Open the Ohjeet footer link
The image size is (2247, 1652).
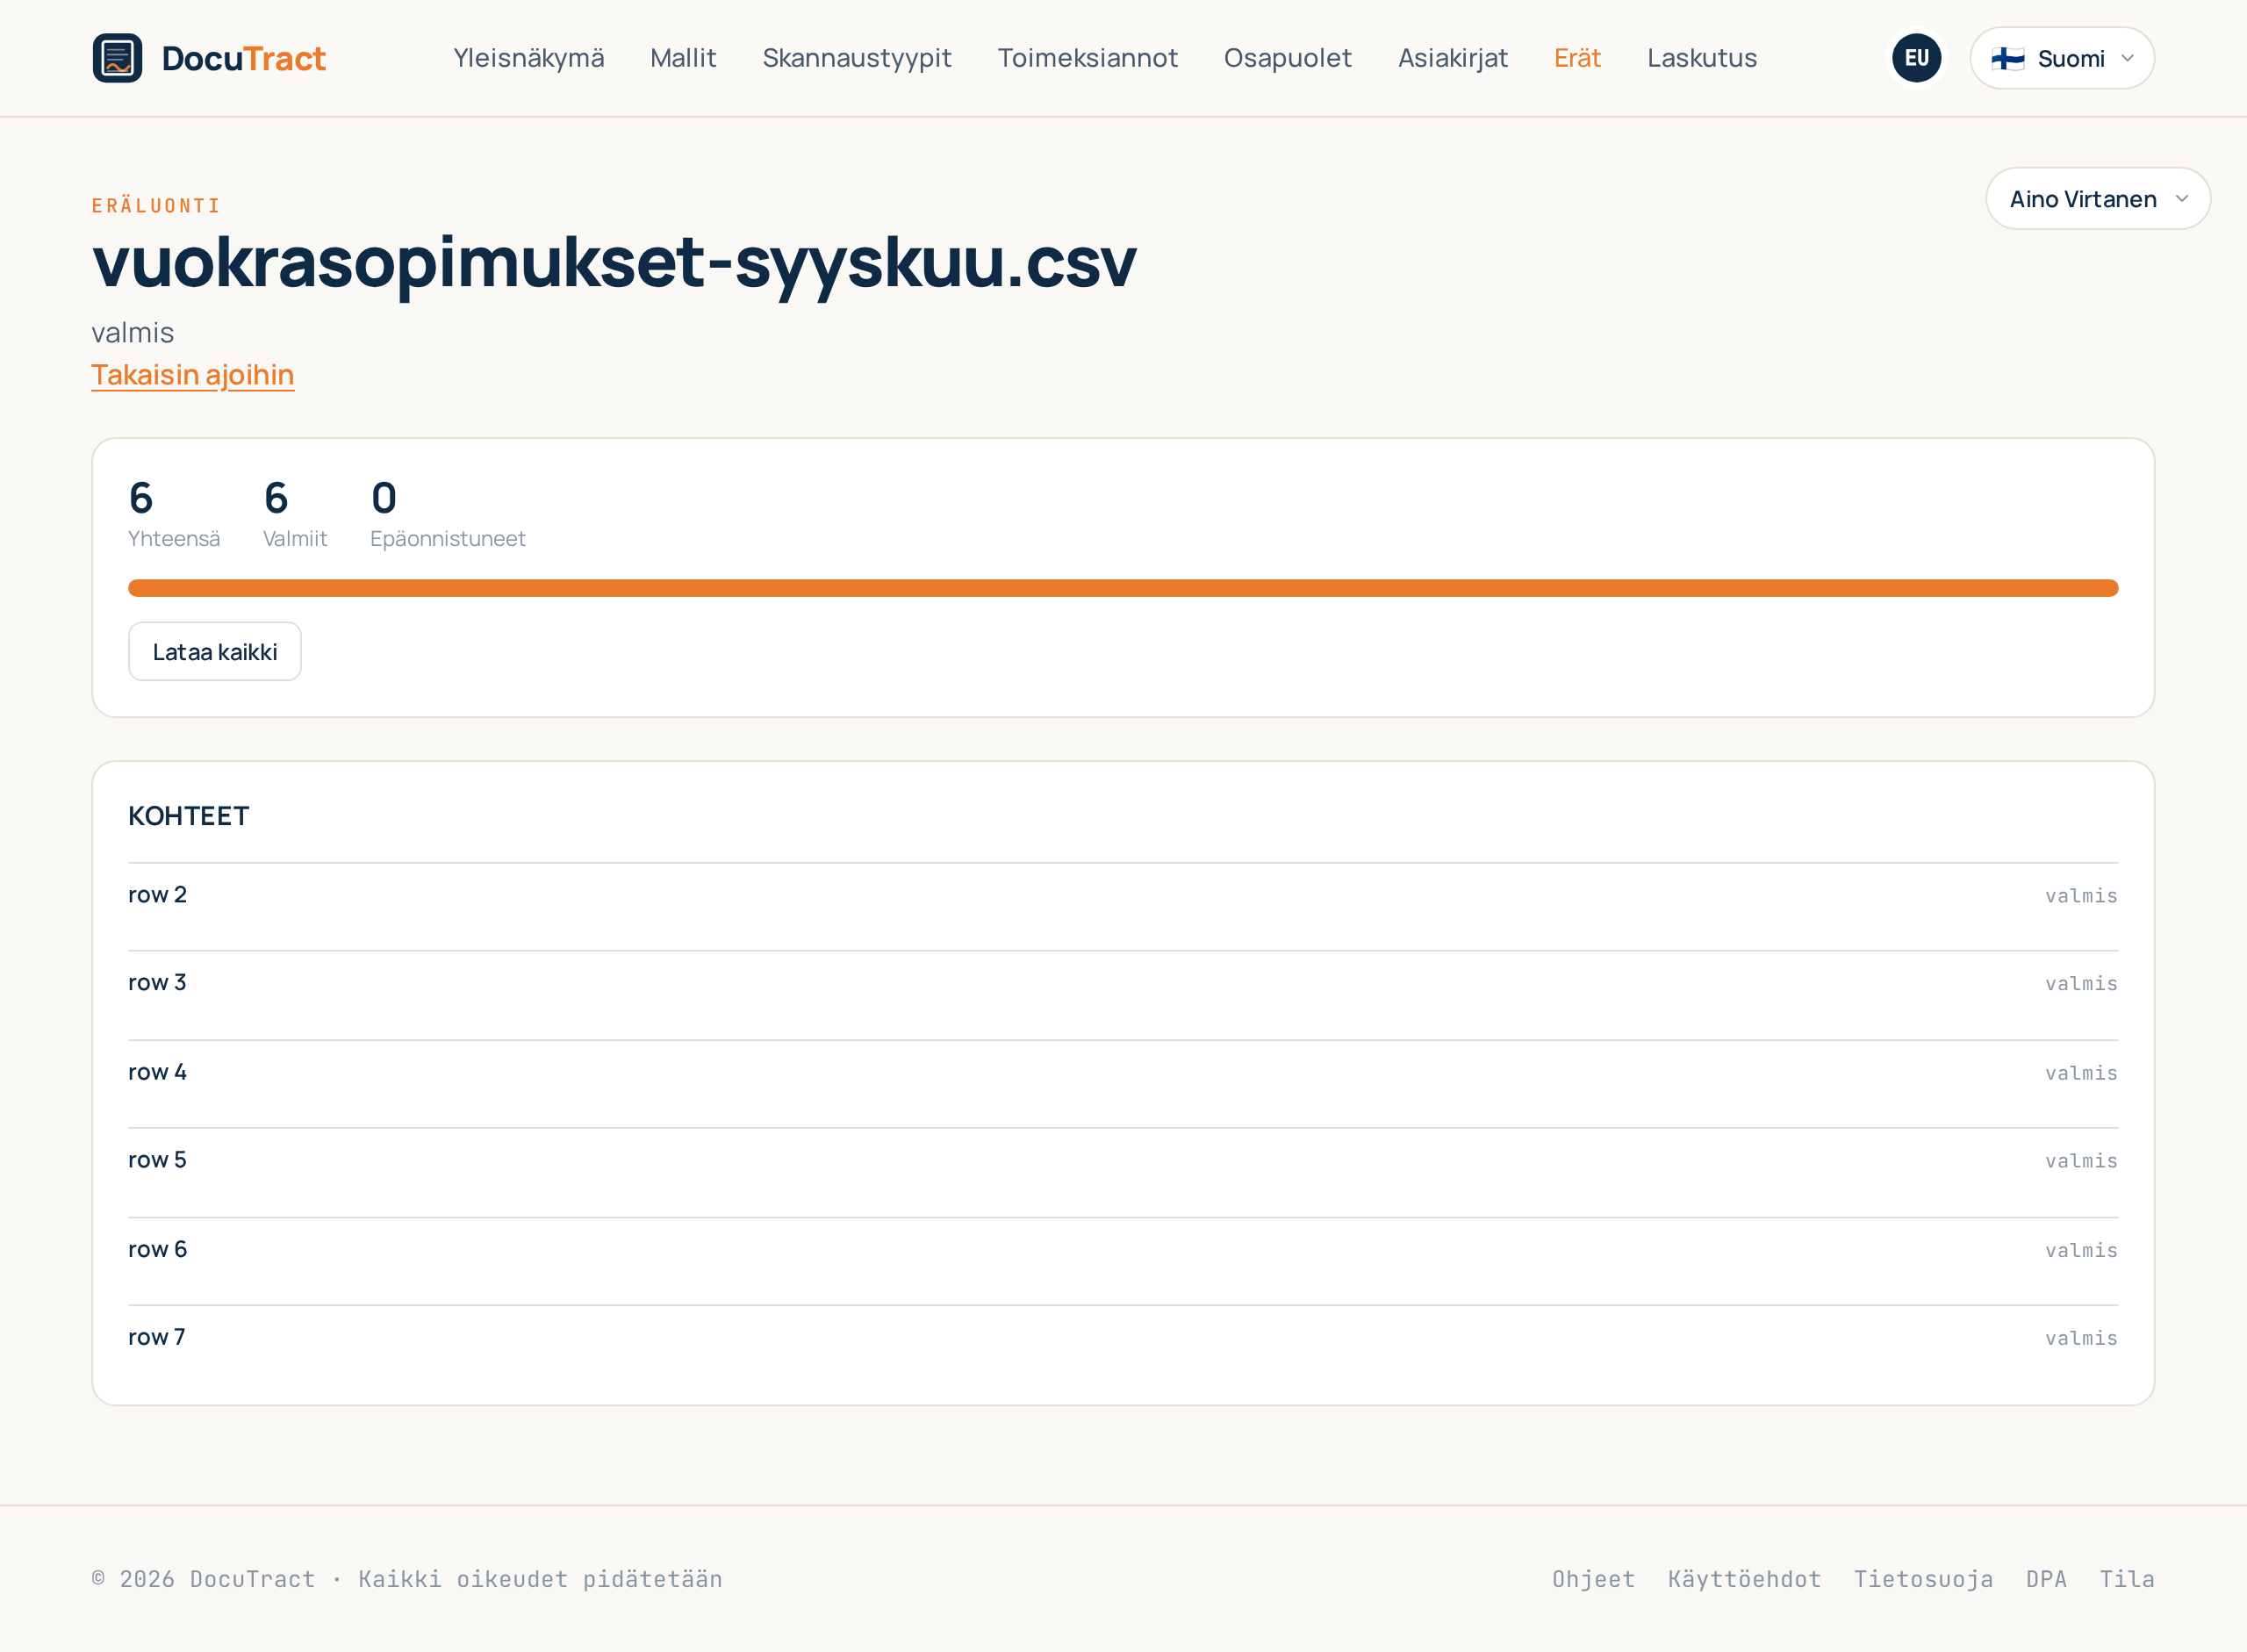pos(1593,1579)
